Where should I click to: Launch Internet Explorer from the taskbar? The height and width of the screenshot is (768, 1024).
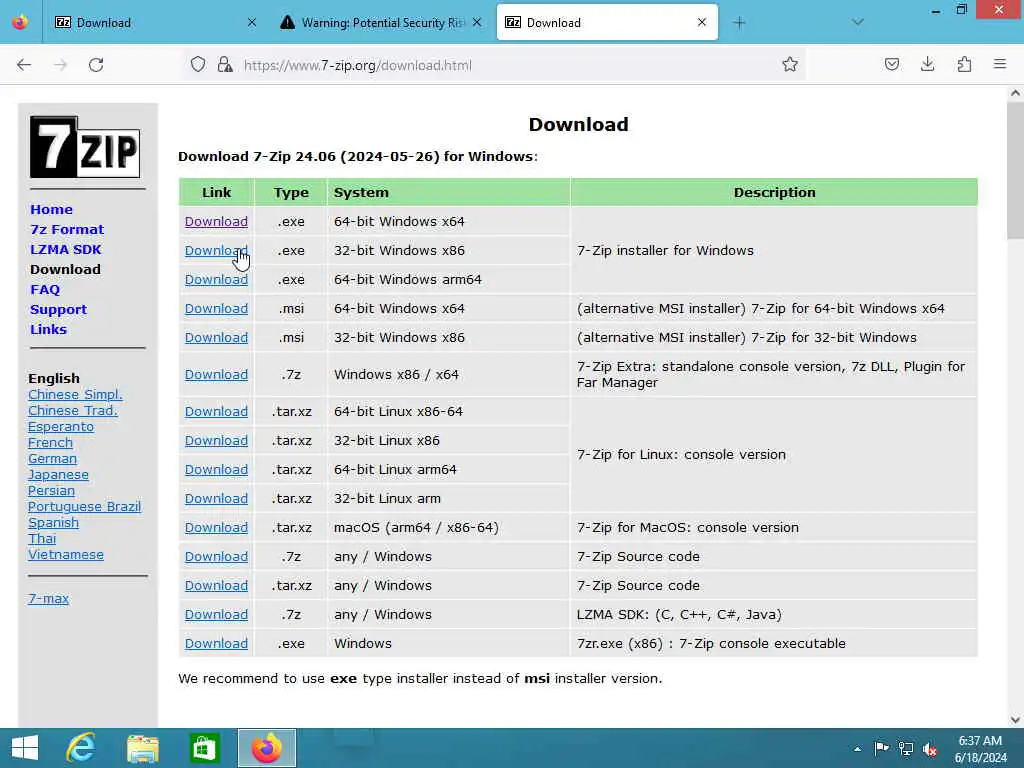tap(82, 748)
